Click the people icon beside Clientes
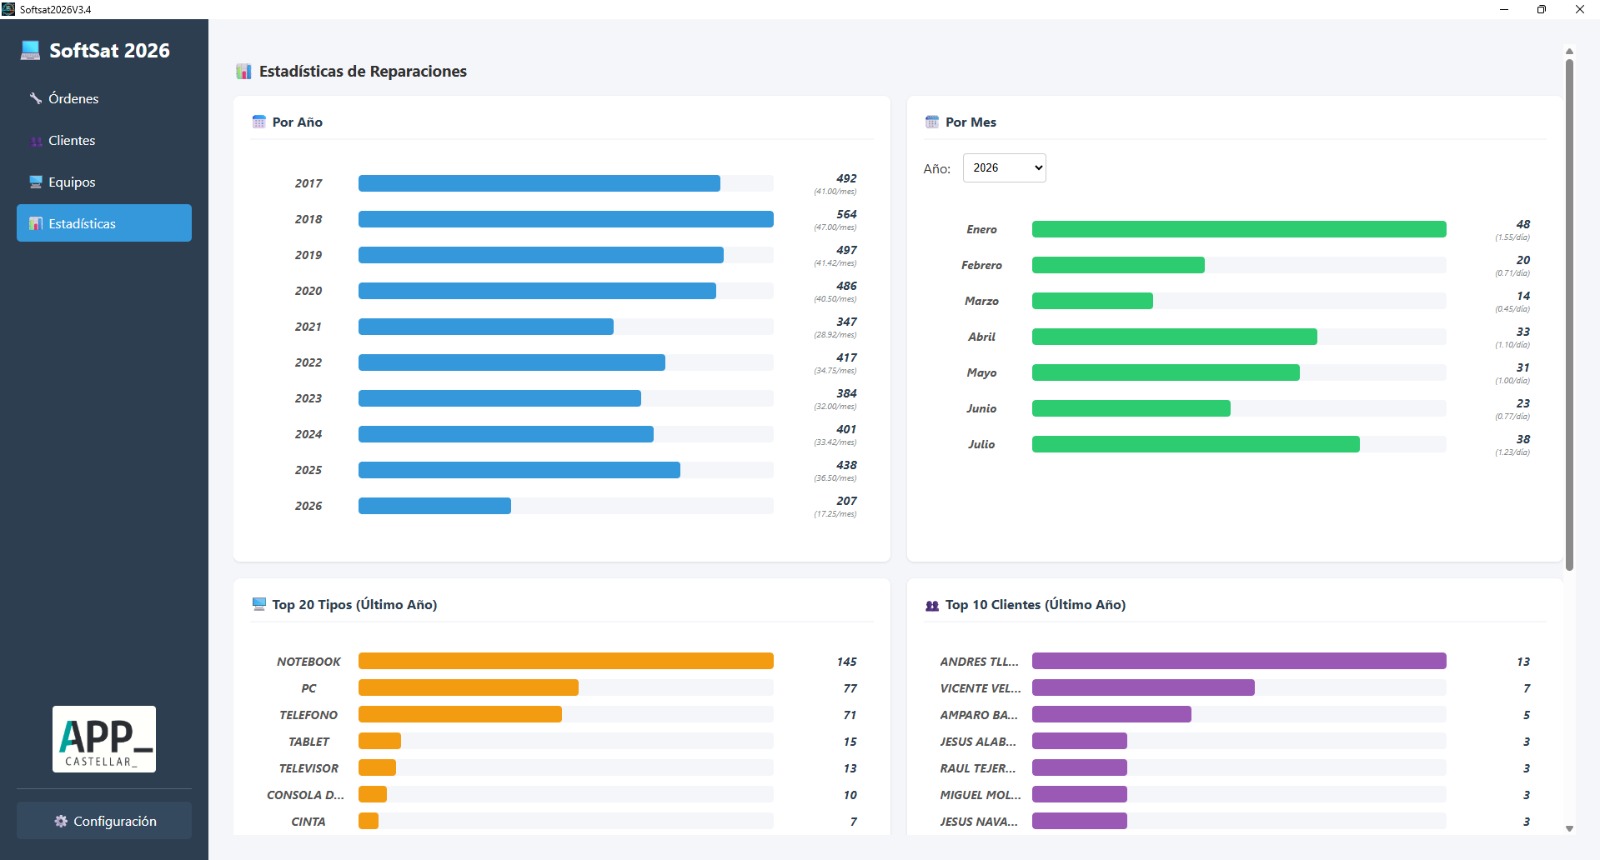 tap(36, 141)
